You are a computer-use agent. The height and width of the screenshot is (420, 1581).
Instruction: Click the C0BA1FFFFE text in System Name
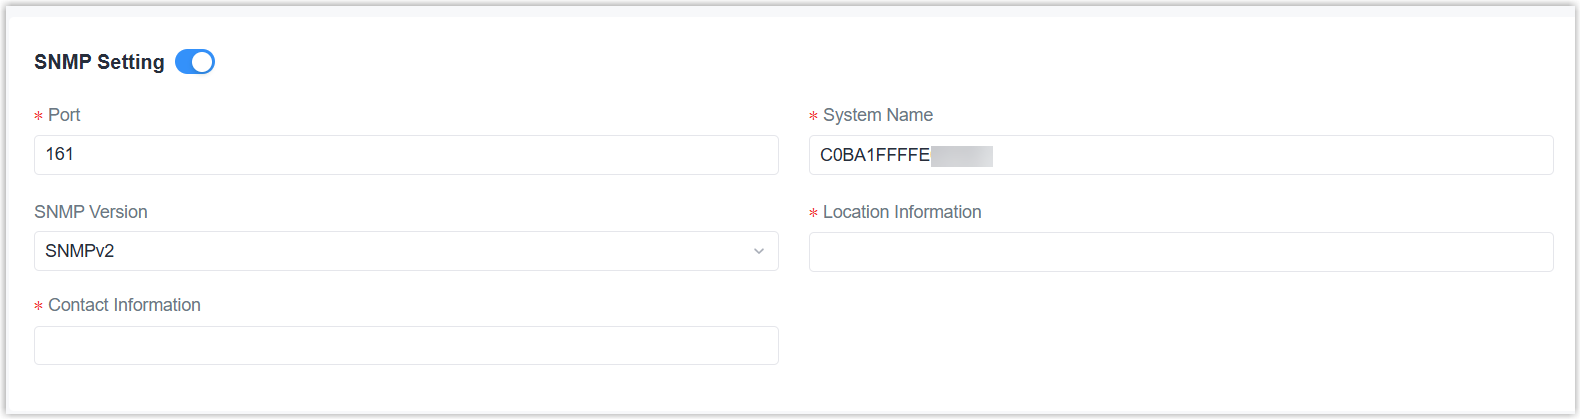click(875, 155)
